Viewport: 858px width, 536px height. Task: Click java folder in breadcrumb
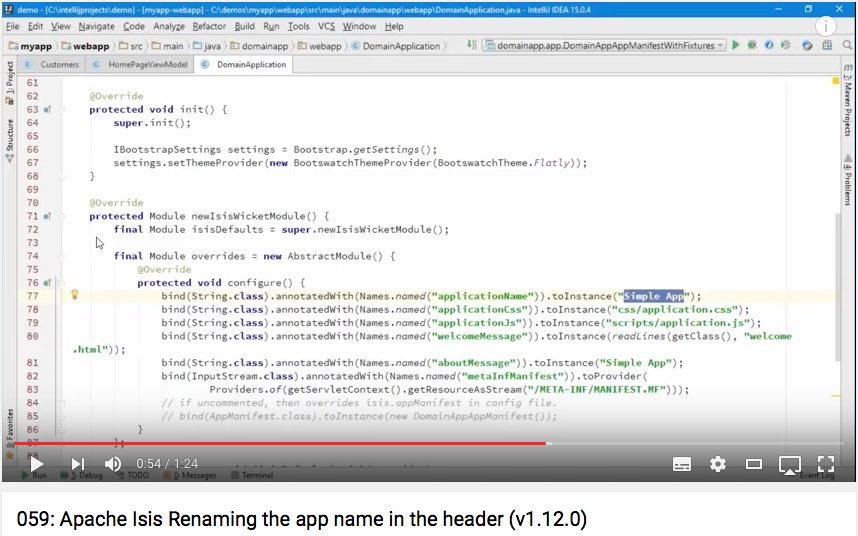[207, 46]
